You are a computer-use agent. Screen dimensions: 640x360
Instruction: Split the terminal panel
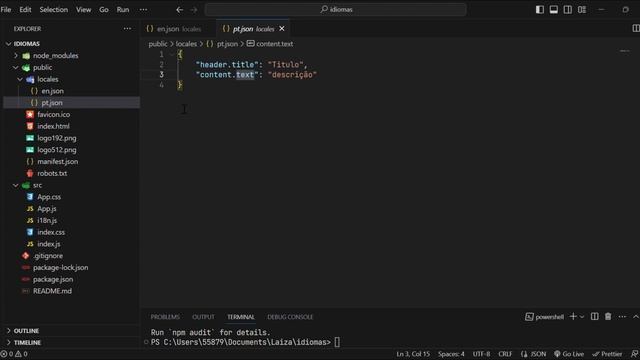click(x=595, y=317)
